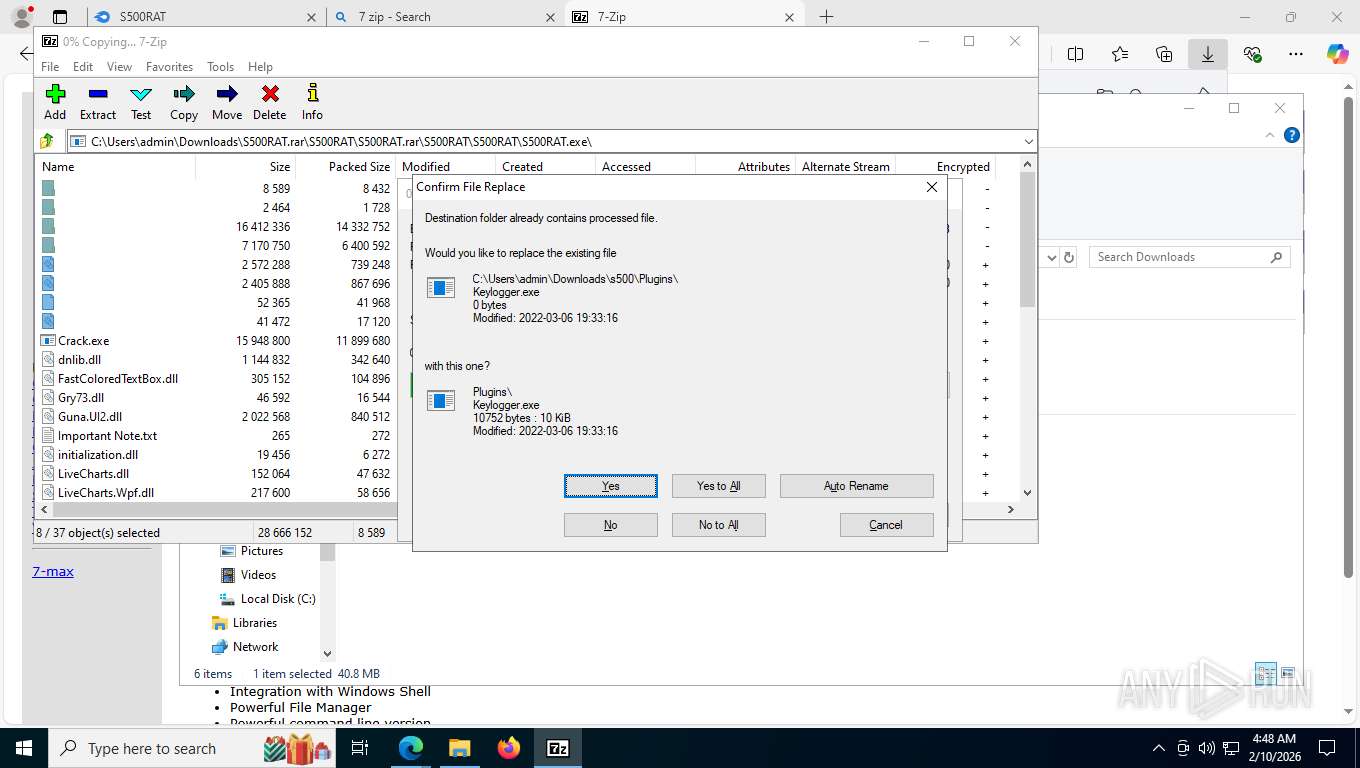Click the Explorer help icon
Viewport: 1360px width, 768px height.
[1292, 135]
